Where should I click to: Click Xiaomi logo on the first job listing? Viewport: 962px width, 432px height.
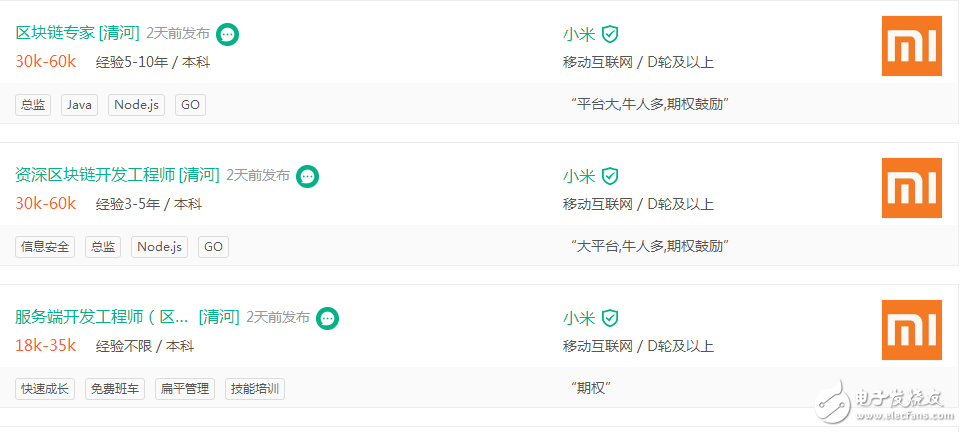pyautogui.click(x=912, y=46)
